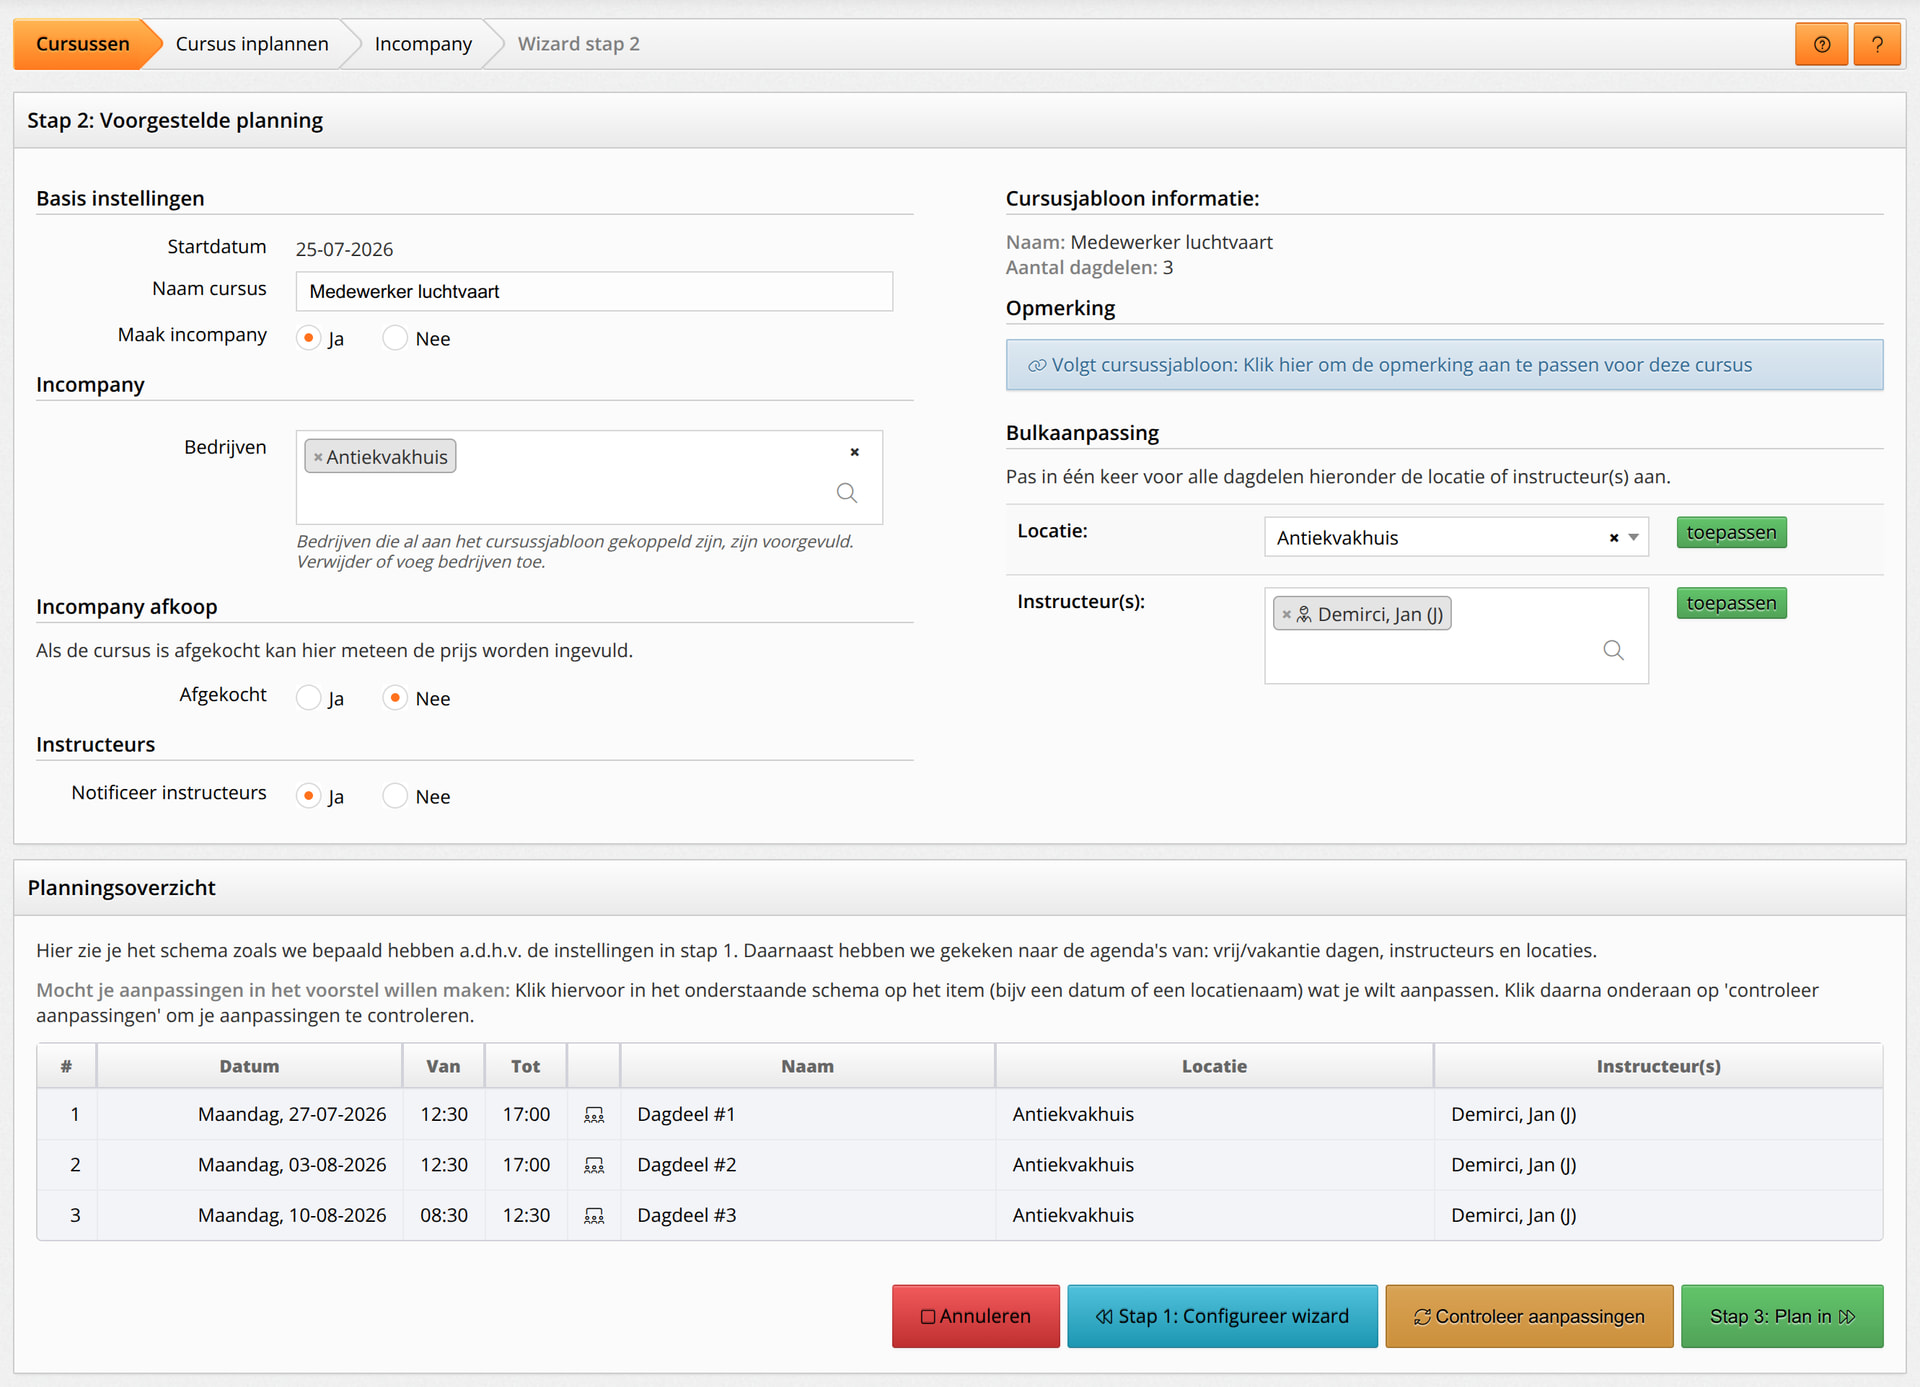Click location Antiekvakhuis in row 1
The height and width of the screenshot is (1387, 1920).
[x=1073, y=1114]
